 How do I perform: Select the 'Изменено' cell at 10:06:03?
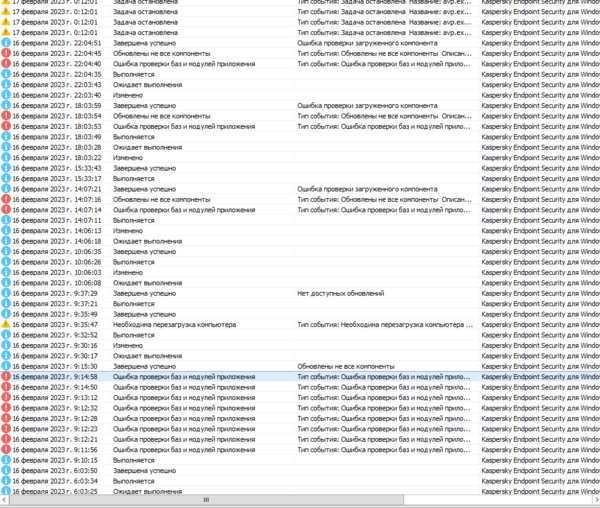[128, 272]
